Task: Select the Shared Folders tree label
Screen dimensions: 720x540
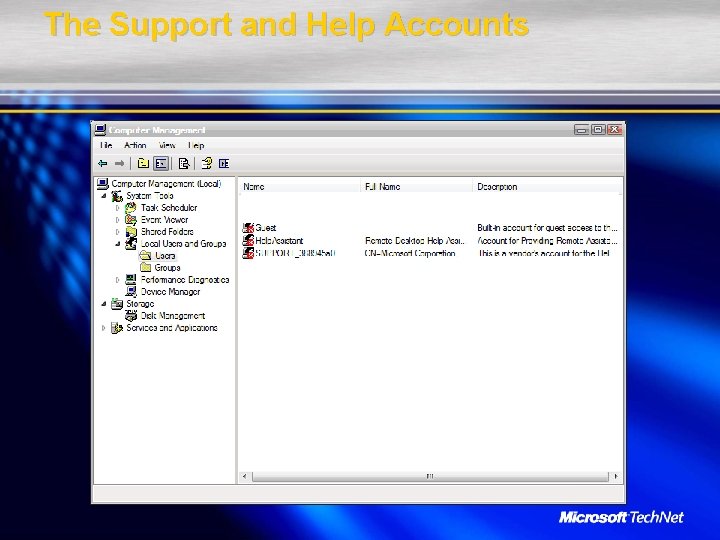Action: 167,231
